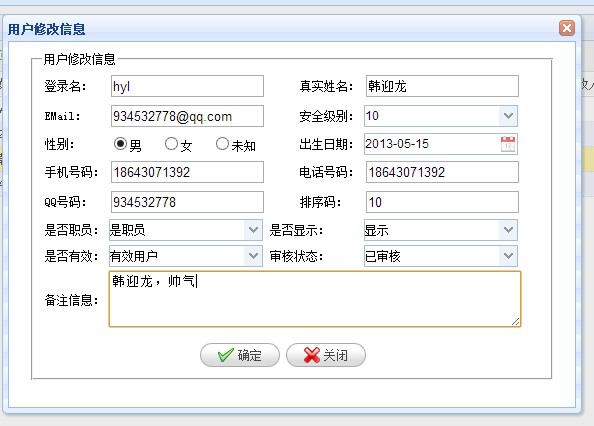The height and width of the screenshot is (426, 594).
Task: Click the 关闭 close button
Action: 326,355
